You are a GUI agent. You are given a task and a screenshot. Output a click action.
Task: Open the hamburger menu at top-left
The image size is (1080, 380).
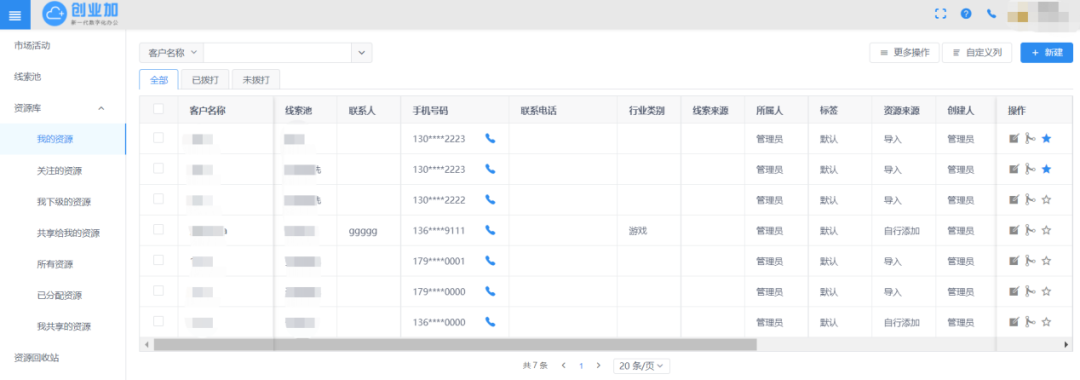coord(15,14)
